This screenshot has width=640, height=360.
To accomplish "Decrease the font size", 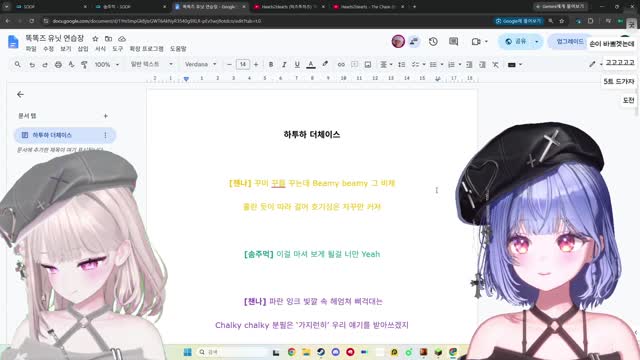I will [x=229, y=64].
